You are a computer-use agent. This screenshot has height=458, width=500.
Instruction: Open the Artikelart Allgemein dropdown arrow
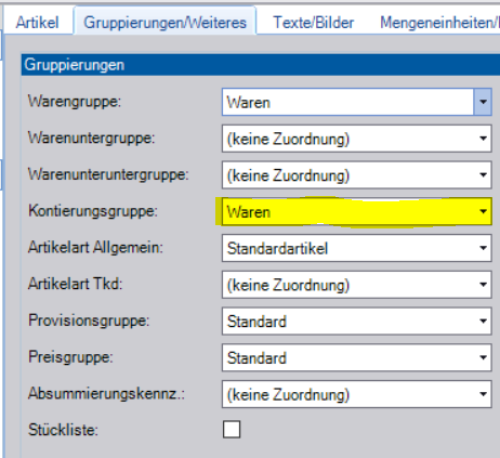pyautogui.click(x=483, y=248)
